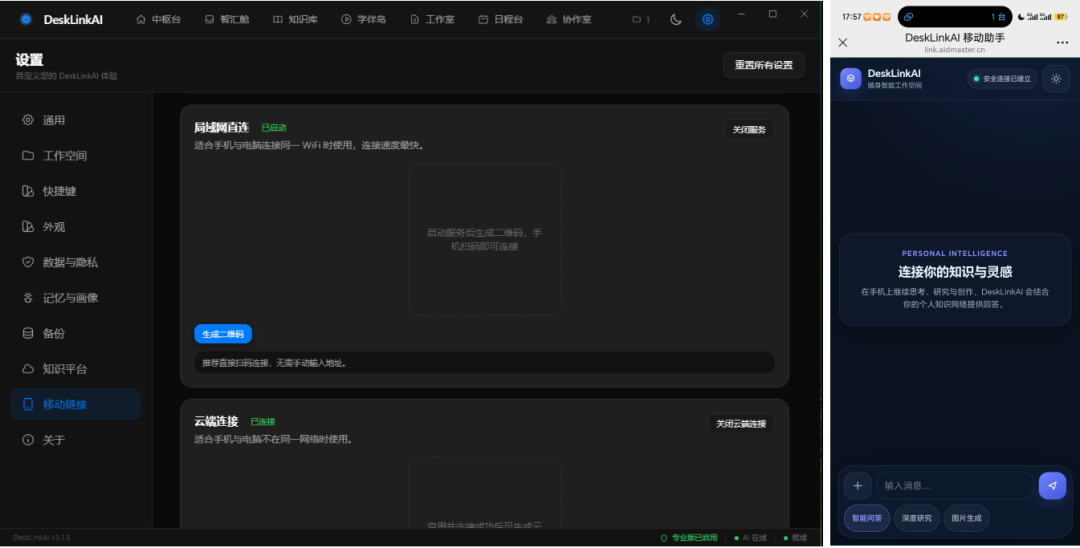The height and width of the screenshot is (548, 1080).
Task: Open the three-dot menu on phone page
Action: coord(1062,43)
